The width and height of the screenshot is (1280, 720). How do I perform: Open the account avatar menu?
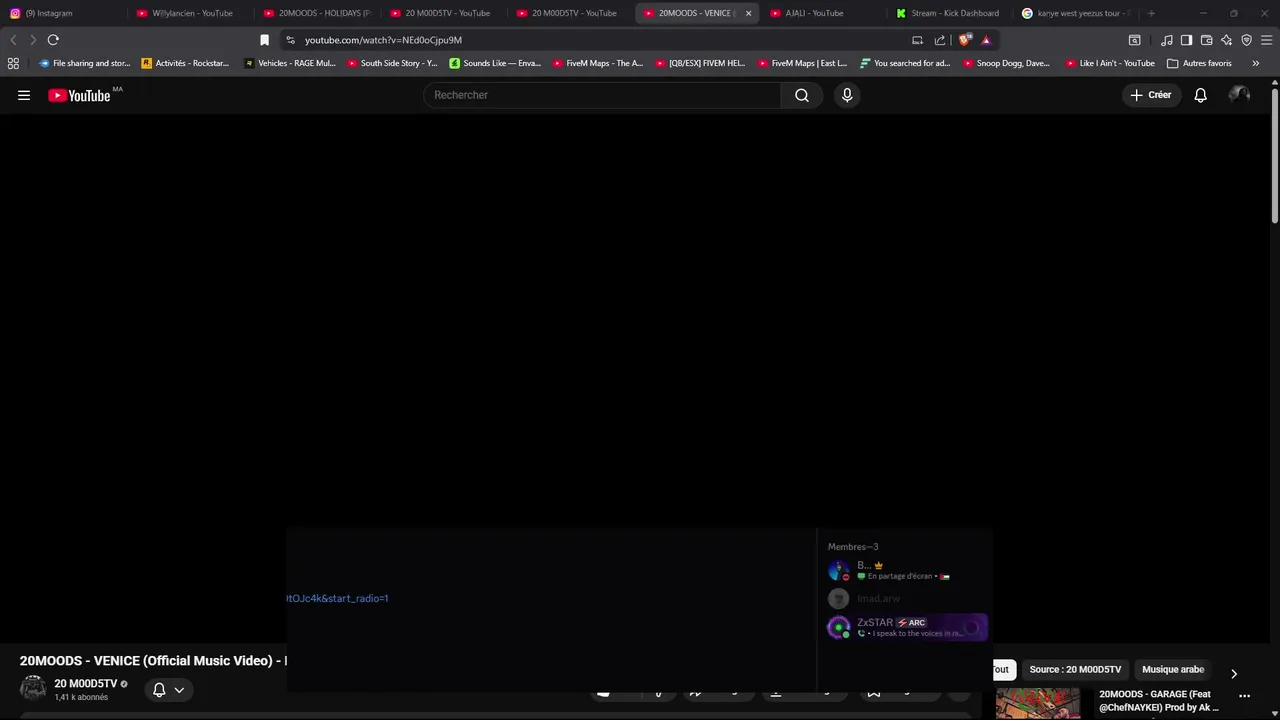click(1239, 95)
